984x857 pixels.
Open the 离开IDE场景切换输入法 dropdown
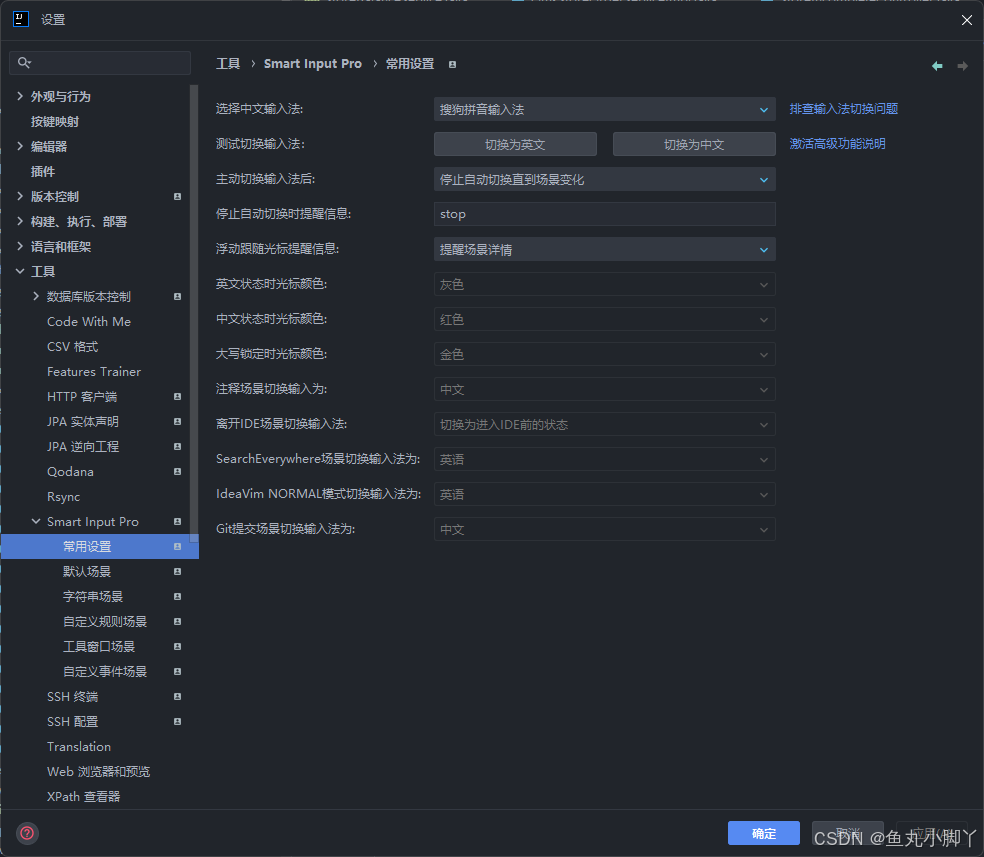pos(604,425)
